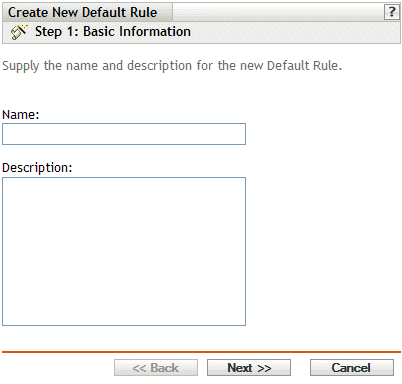Click inside the Description text area
This screenshot has height=384, width=402.
(x=124, y=251)
